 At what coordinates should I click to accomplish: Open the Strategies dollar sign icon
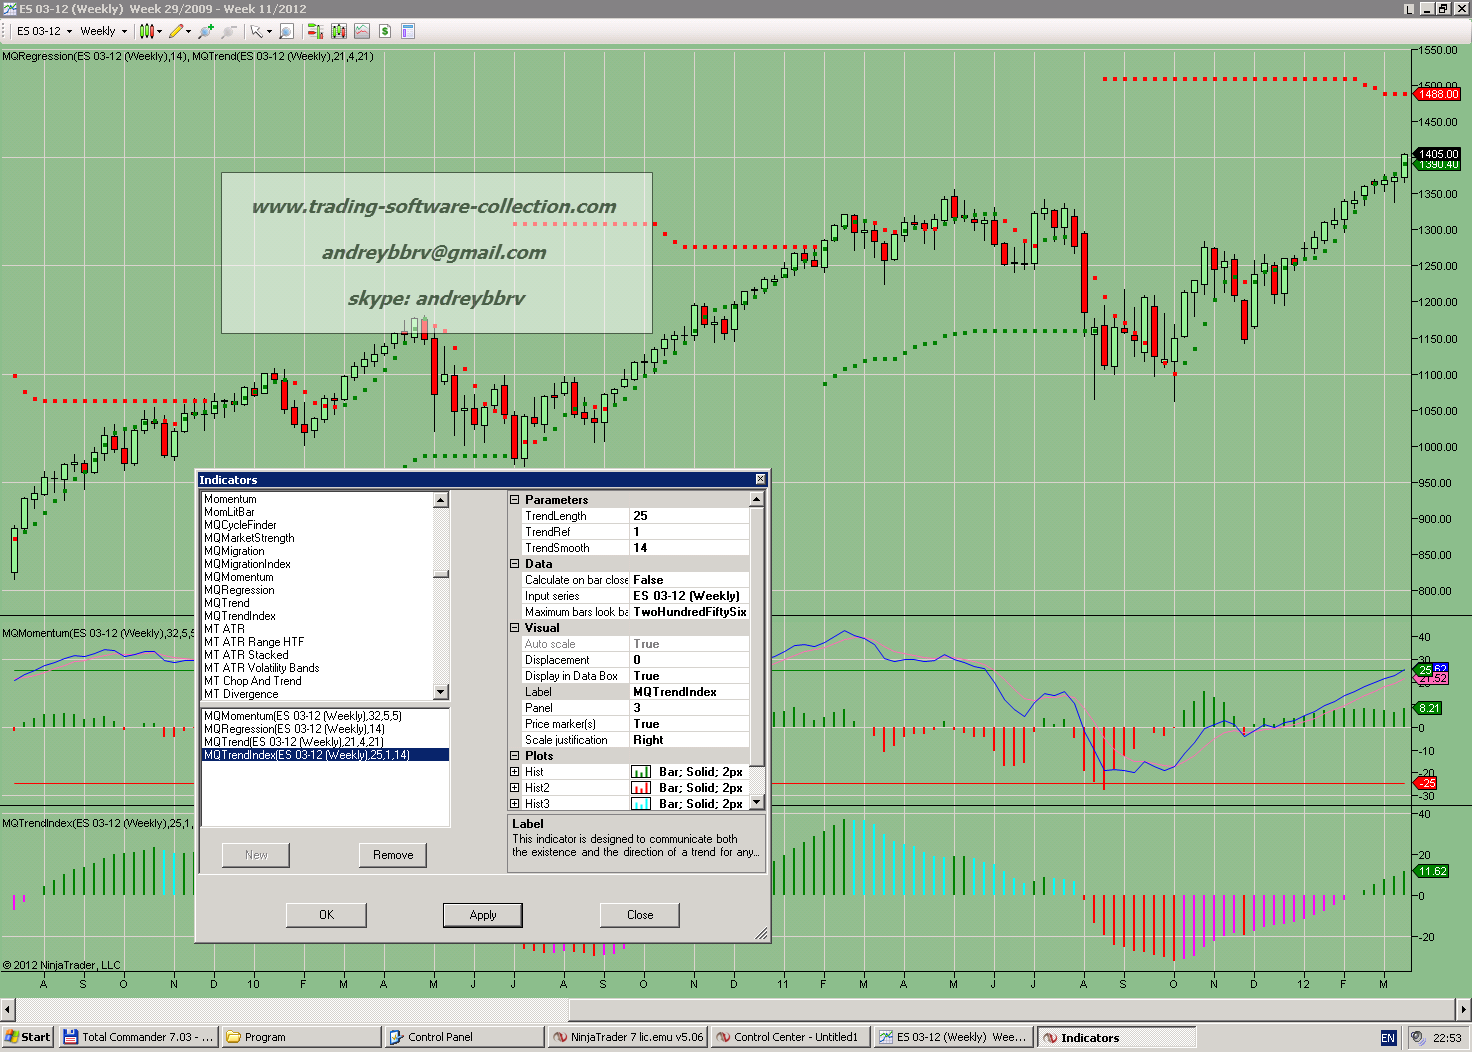tap(385, 31)
